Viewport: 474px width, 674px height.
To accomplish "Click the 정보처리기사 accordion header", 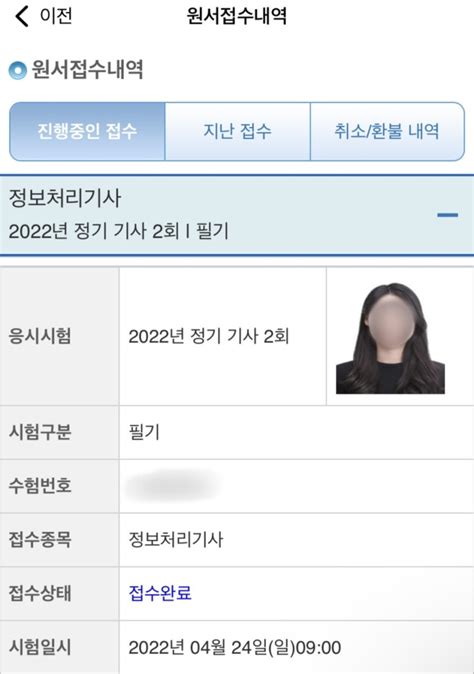I will tap(237, 215).
